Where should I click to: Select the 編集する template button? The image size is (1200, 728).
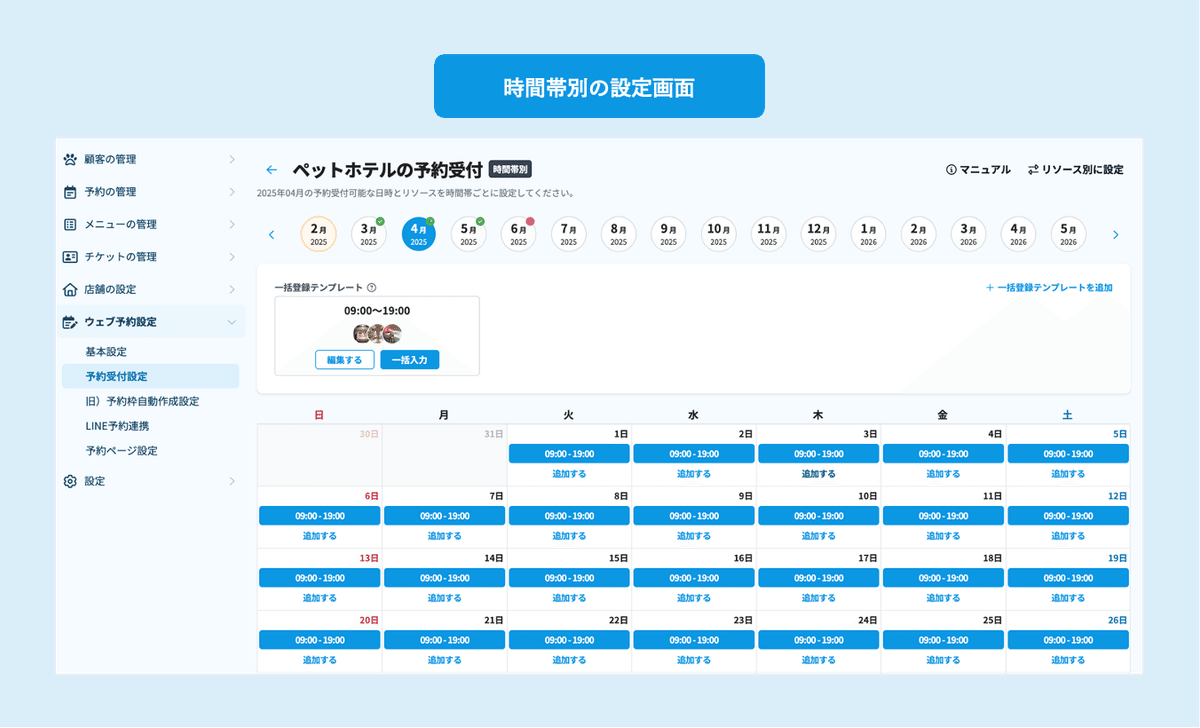click(344, 359)
